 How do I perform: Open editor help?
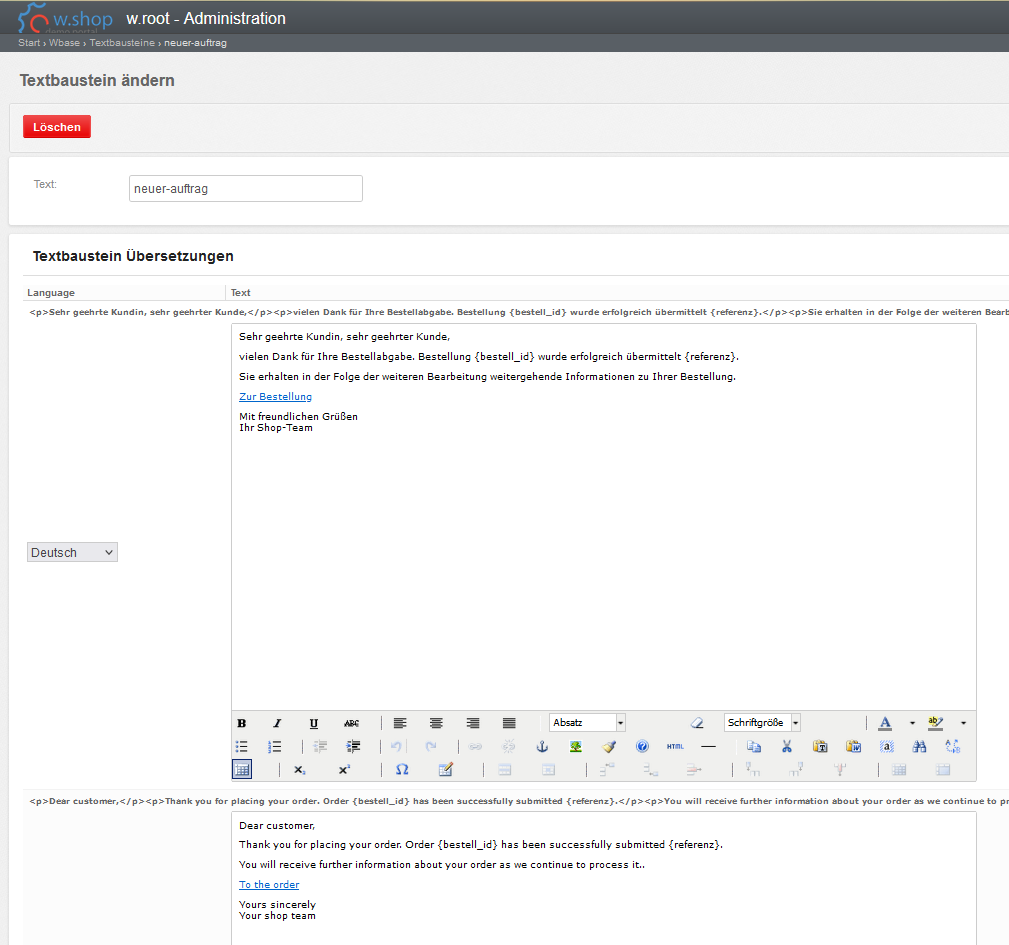point(642,746)
